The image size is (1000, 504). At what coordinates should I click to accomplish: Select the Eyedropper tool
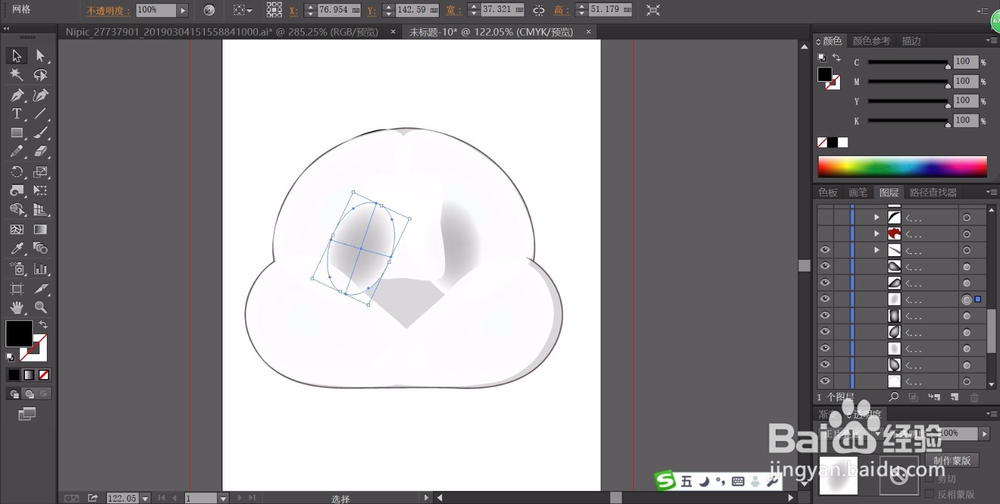17,249
